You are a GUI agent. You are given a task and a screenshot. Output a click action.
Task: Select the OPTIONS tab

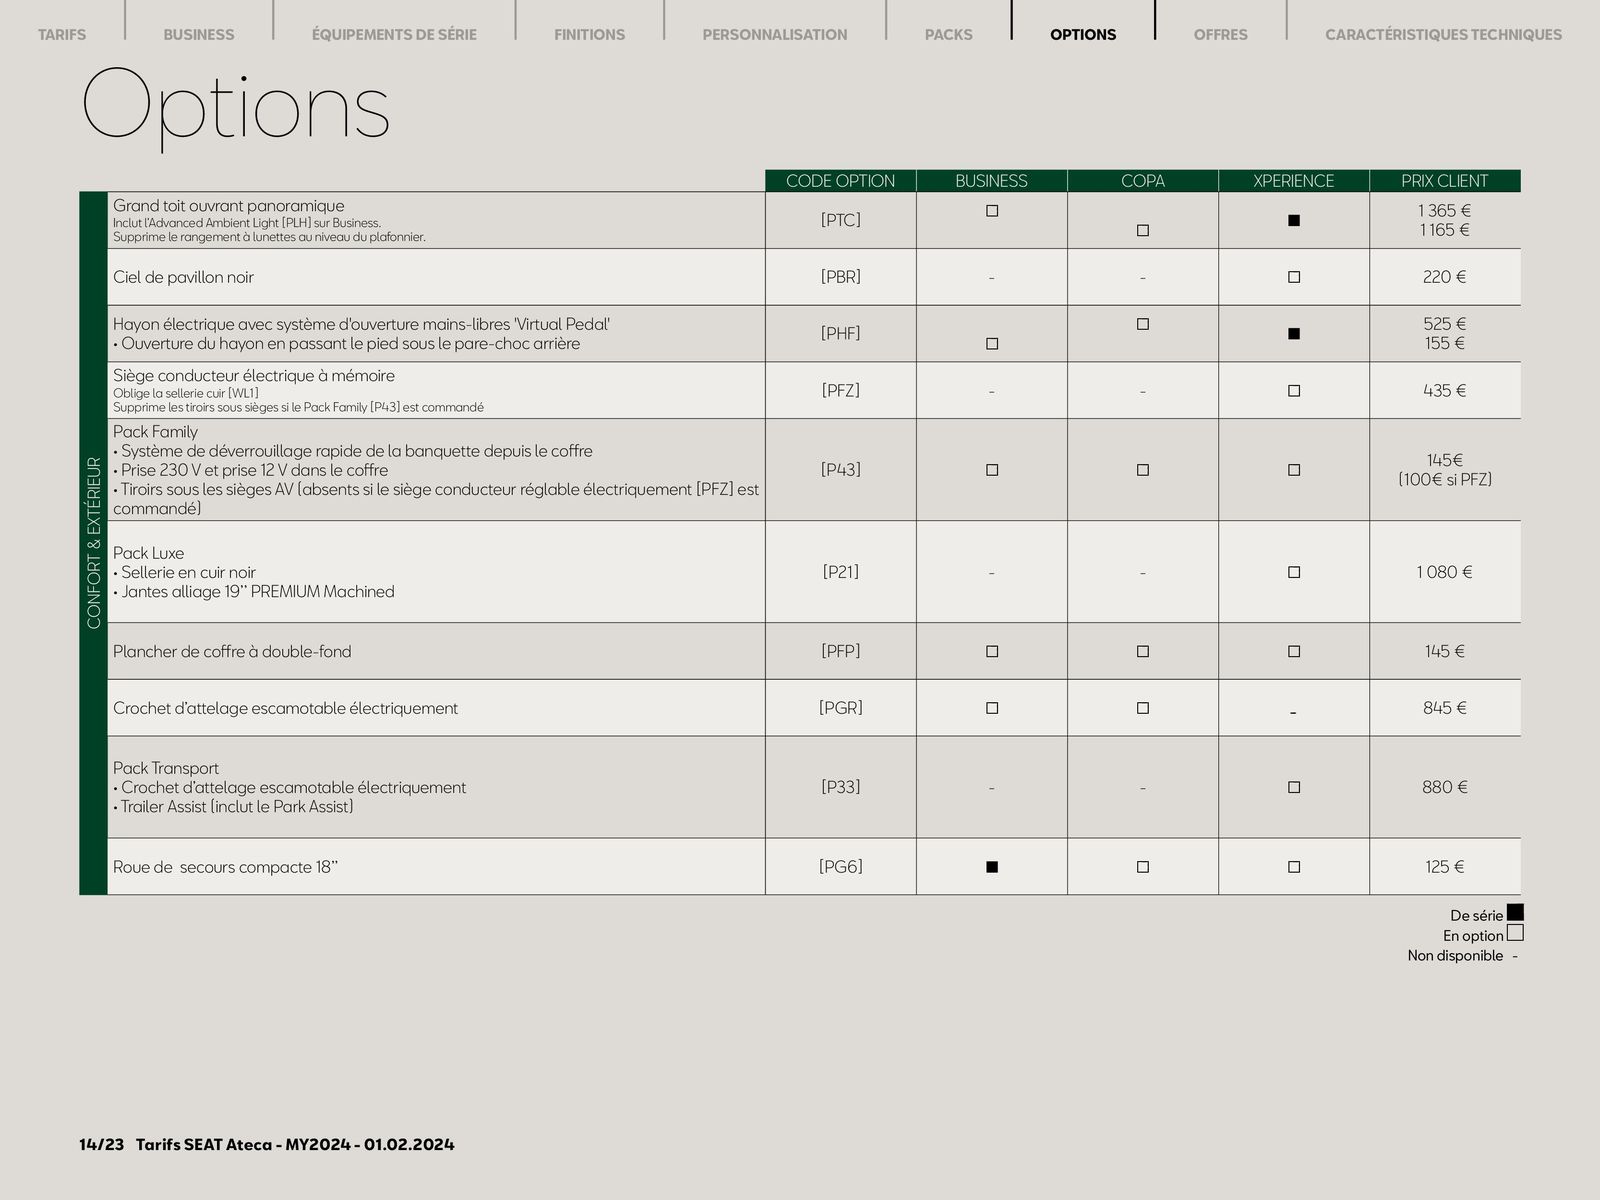tap(1083, 34)
